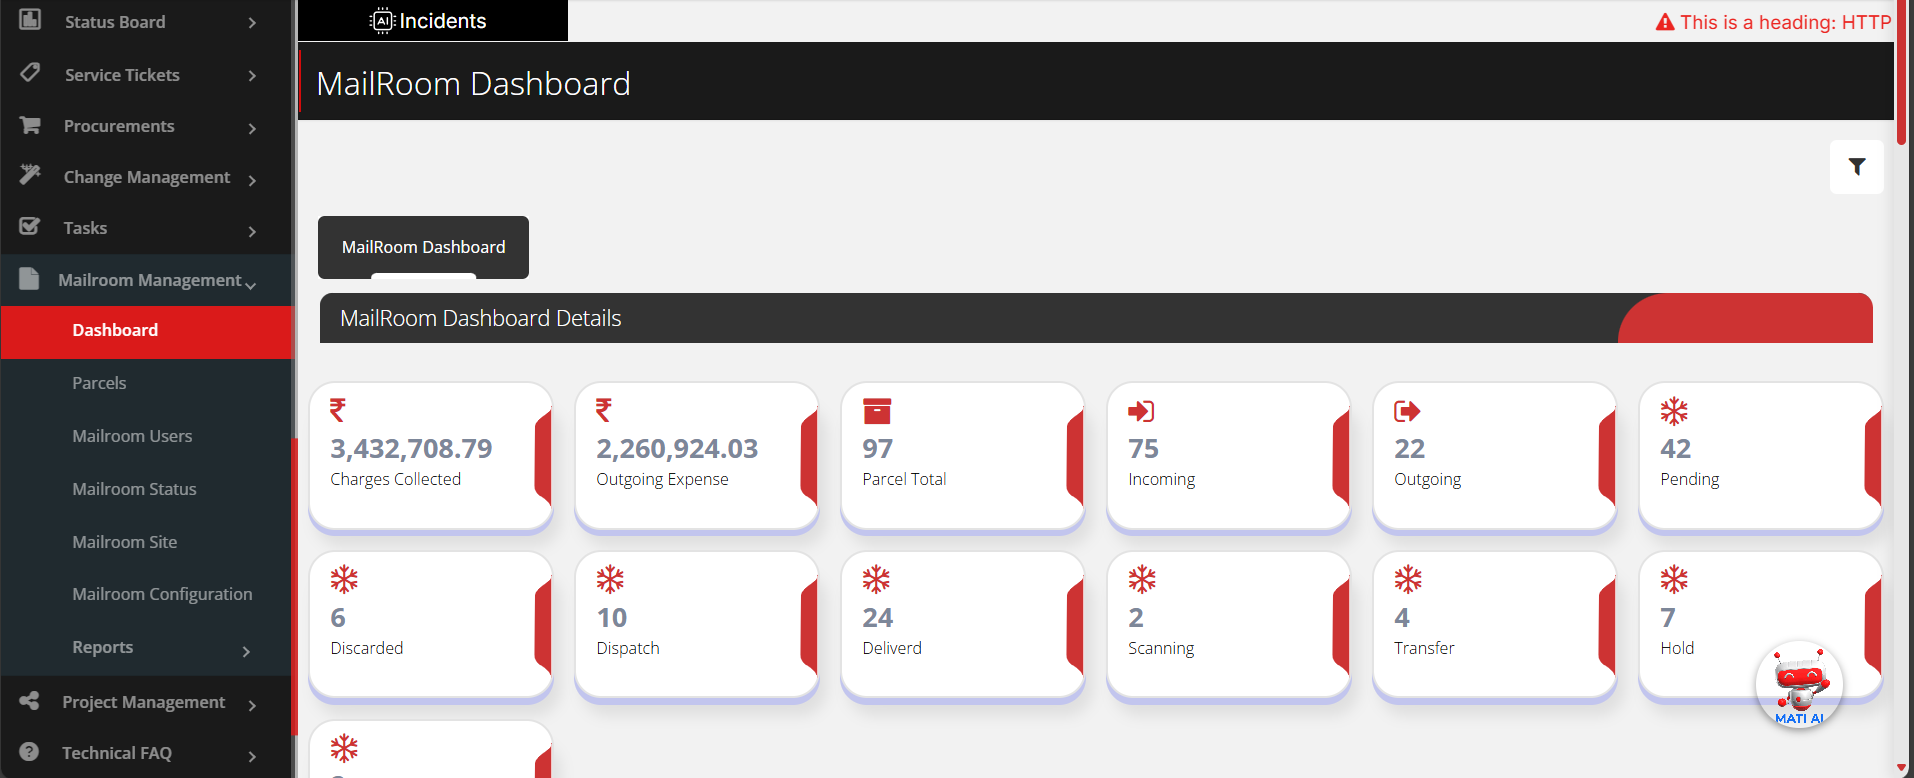Screen dimensions: 1914x778
Task: Collapse the Mailroom Management chevron
Action: (x=250, y=285)
